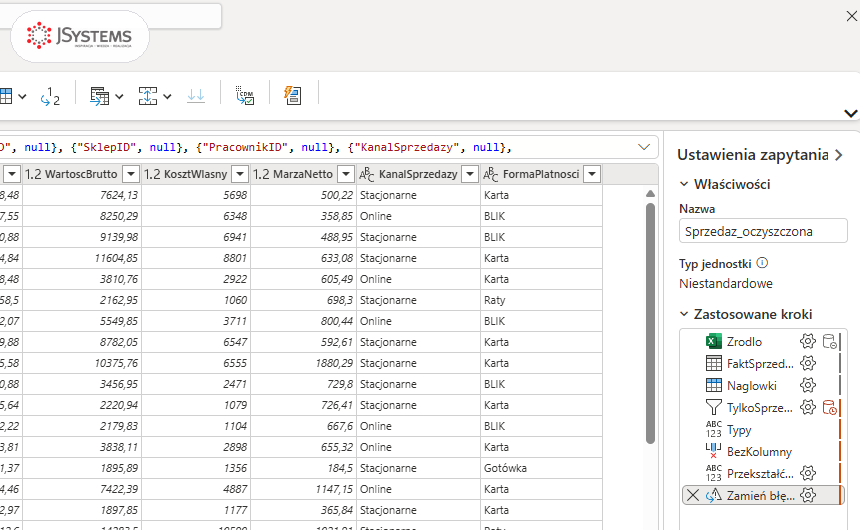This screenshot has width=860, height=530.
Task: Expand the ribbon with bottom-right chevron
Action: pos(851,114)
